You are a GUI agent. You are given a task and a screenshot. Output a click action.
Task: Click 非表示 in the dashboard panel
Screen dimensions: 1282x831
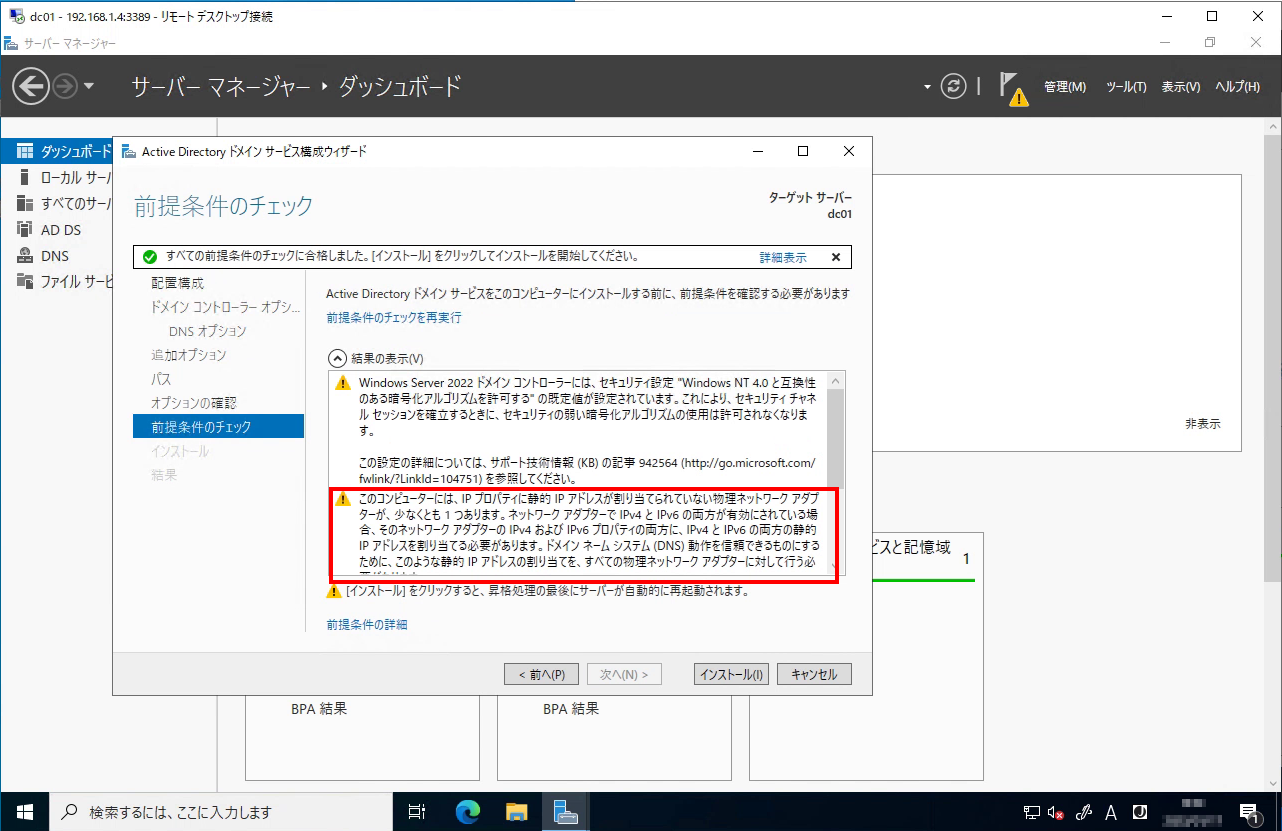pos(1203,424)
